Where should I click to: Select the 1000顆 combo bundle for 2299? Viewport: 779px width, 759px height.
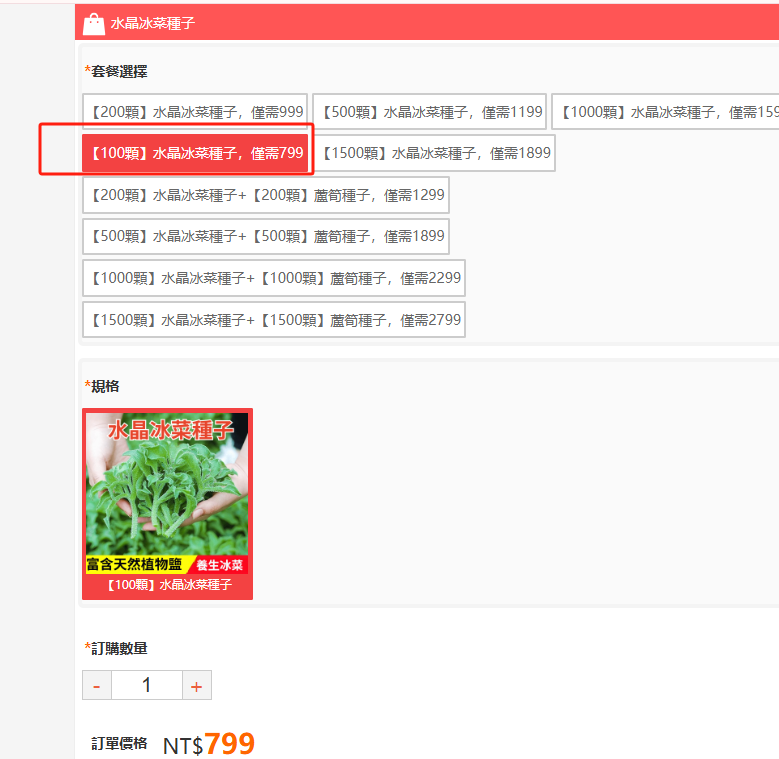pyautogui.click(x=274, y=278)
